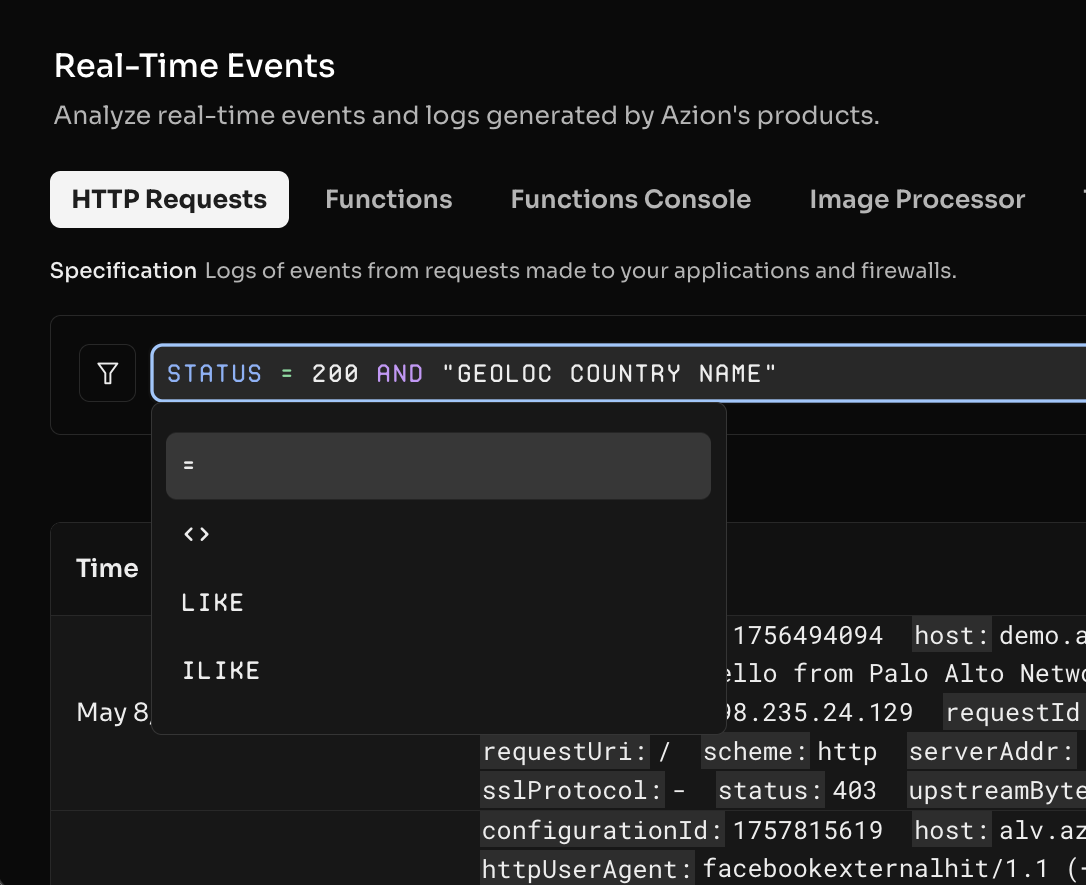
Task: Click the filter funnel icon
Action: click(107, 373)
